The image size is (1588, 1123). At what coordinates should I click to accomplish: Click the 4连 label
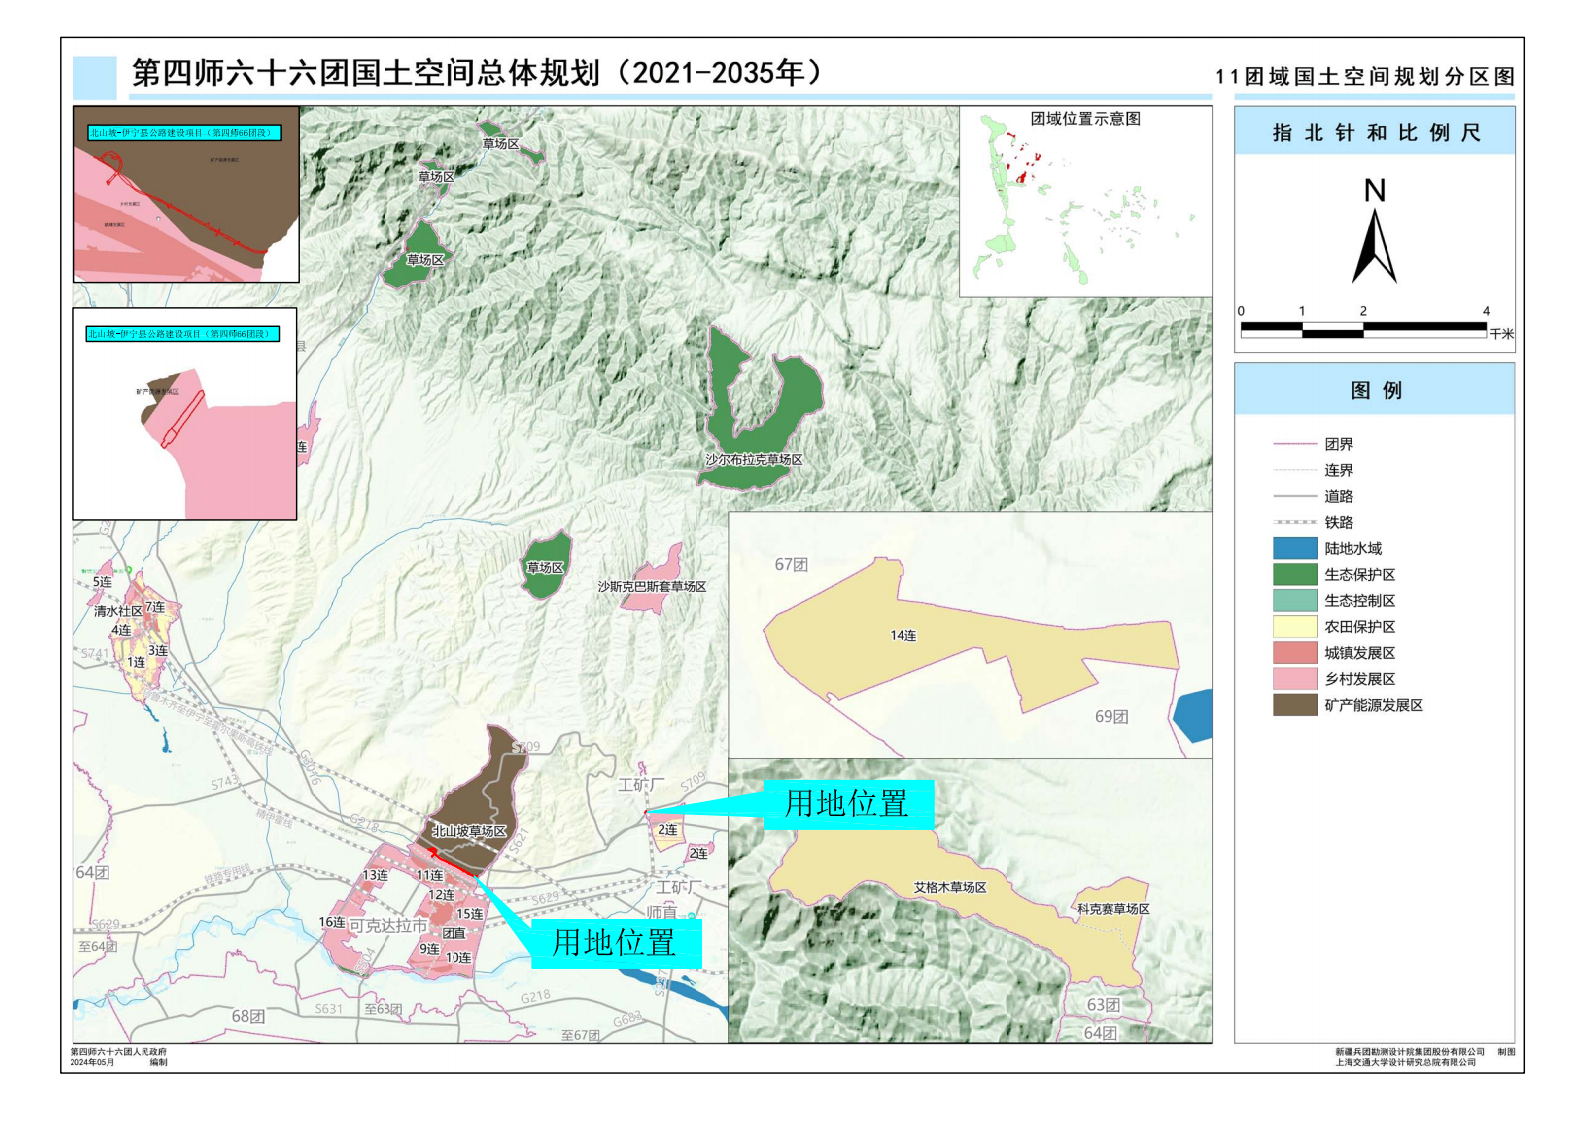[121, 630]
